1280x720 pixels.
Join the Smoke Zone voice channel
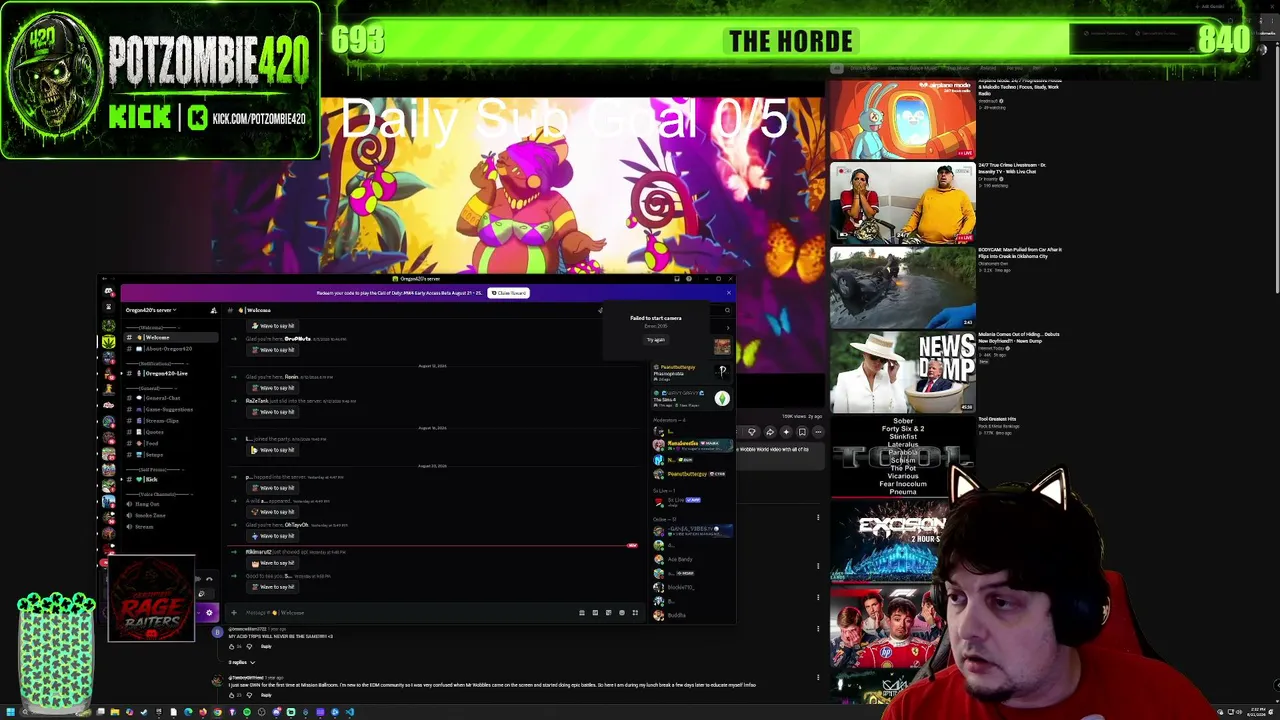click(x=169, y=515)
